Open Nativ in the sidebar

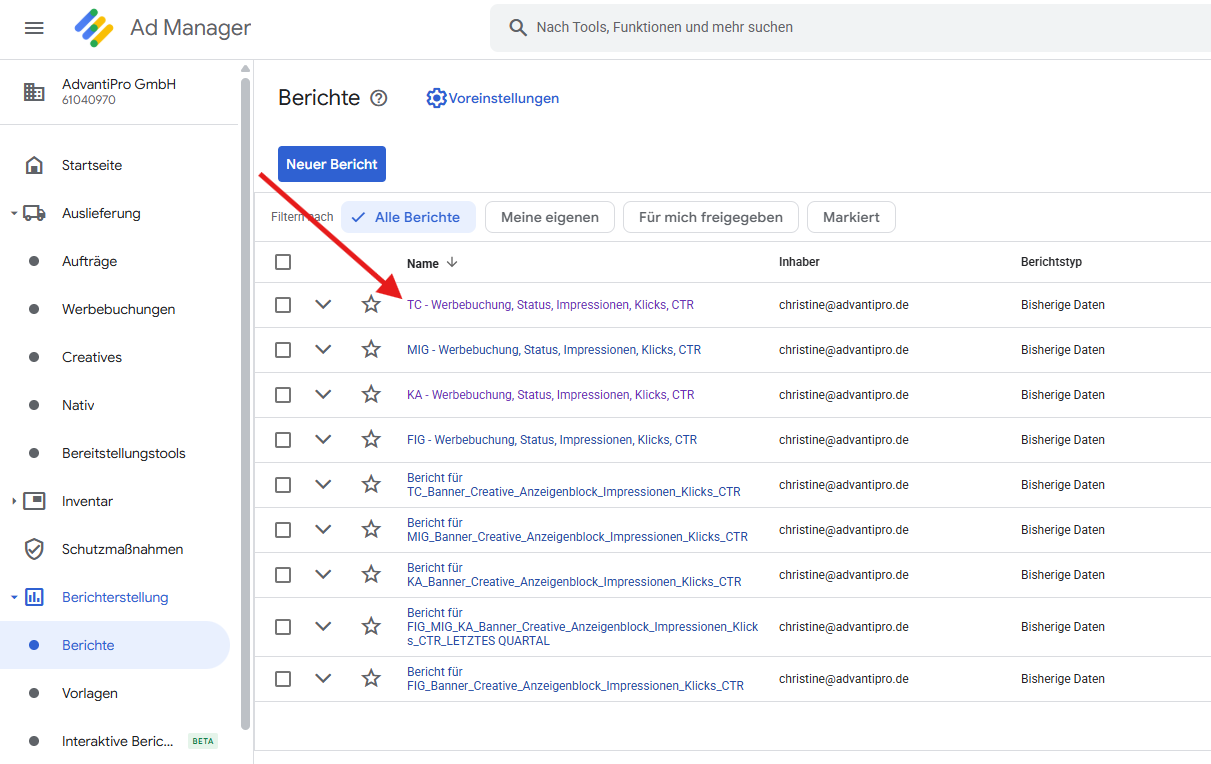[78, 405]
